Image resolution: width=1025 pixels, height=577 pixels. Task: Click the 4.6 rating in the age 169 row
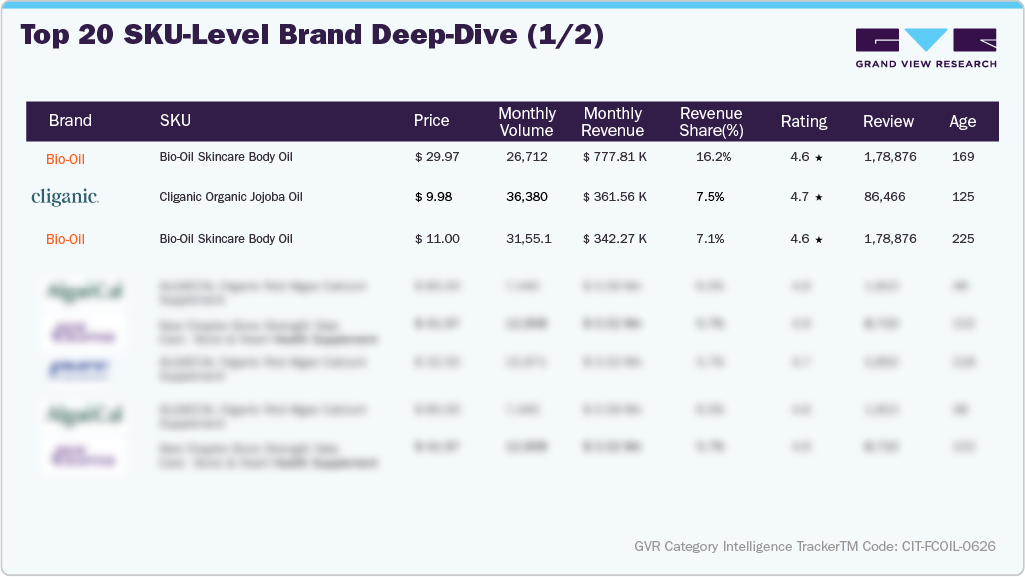[x=799, y=157]
